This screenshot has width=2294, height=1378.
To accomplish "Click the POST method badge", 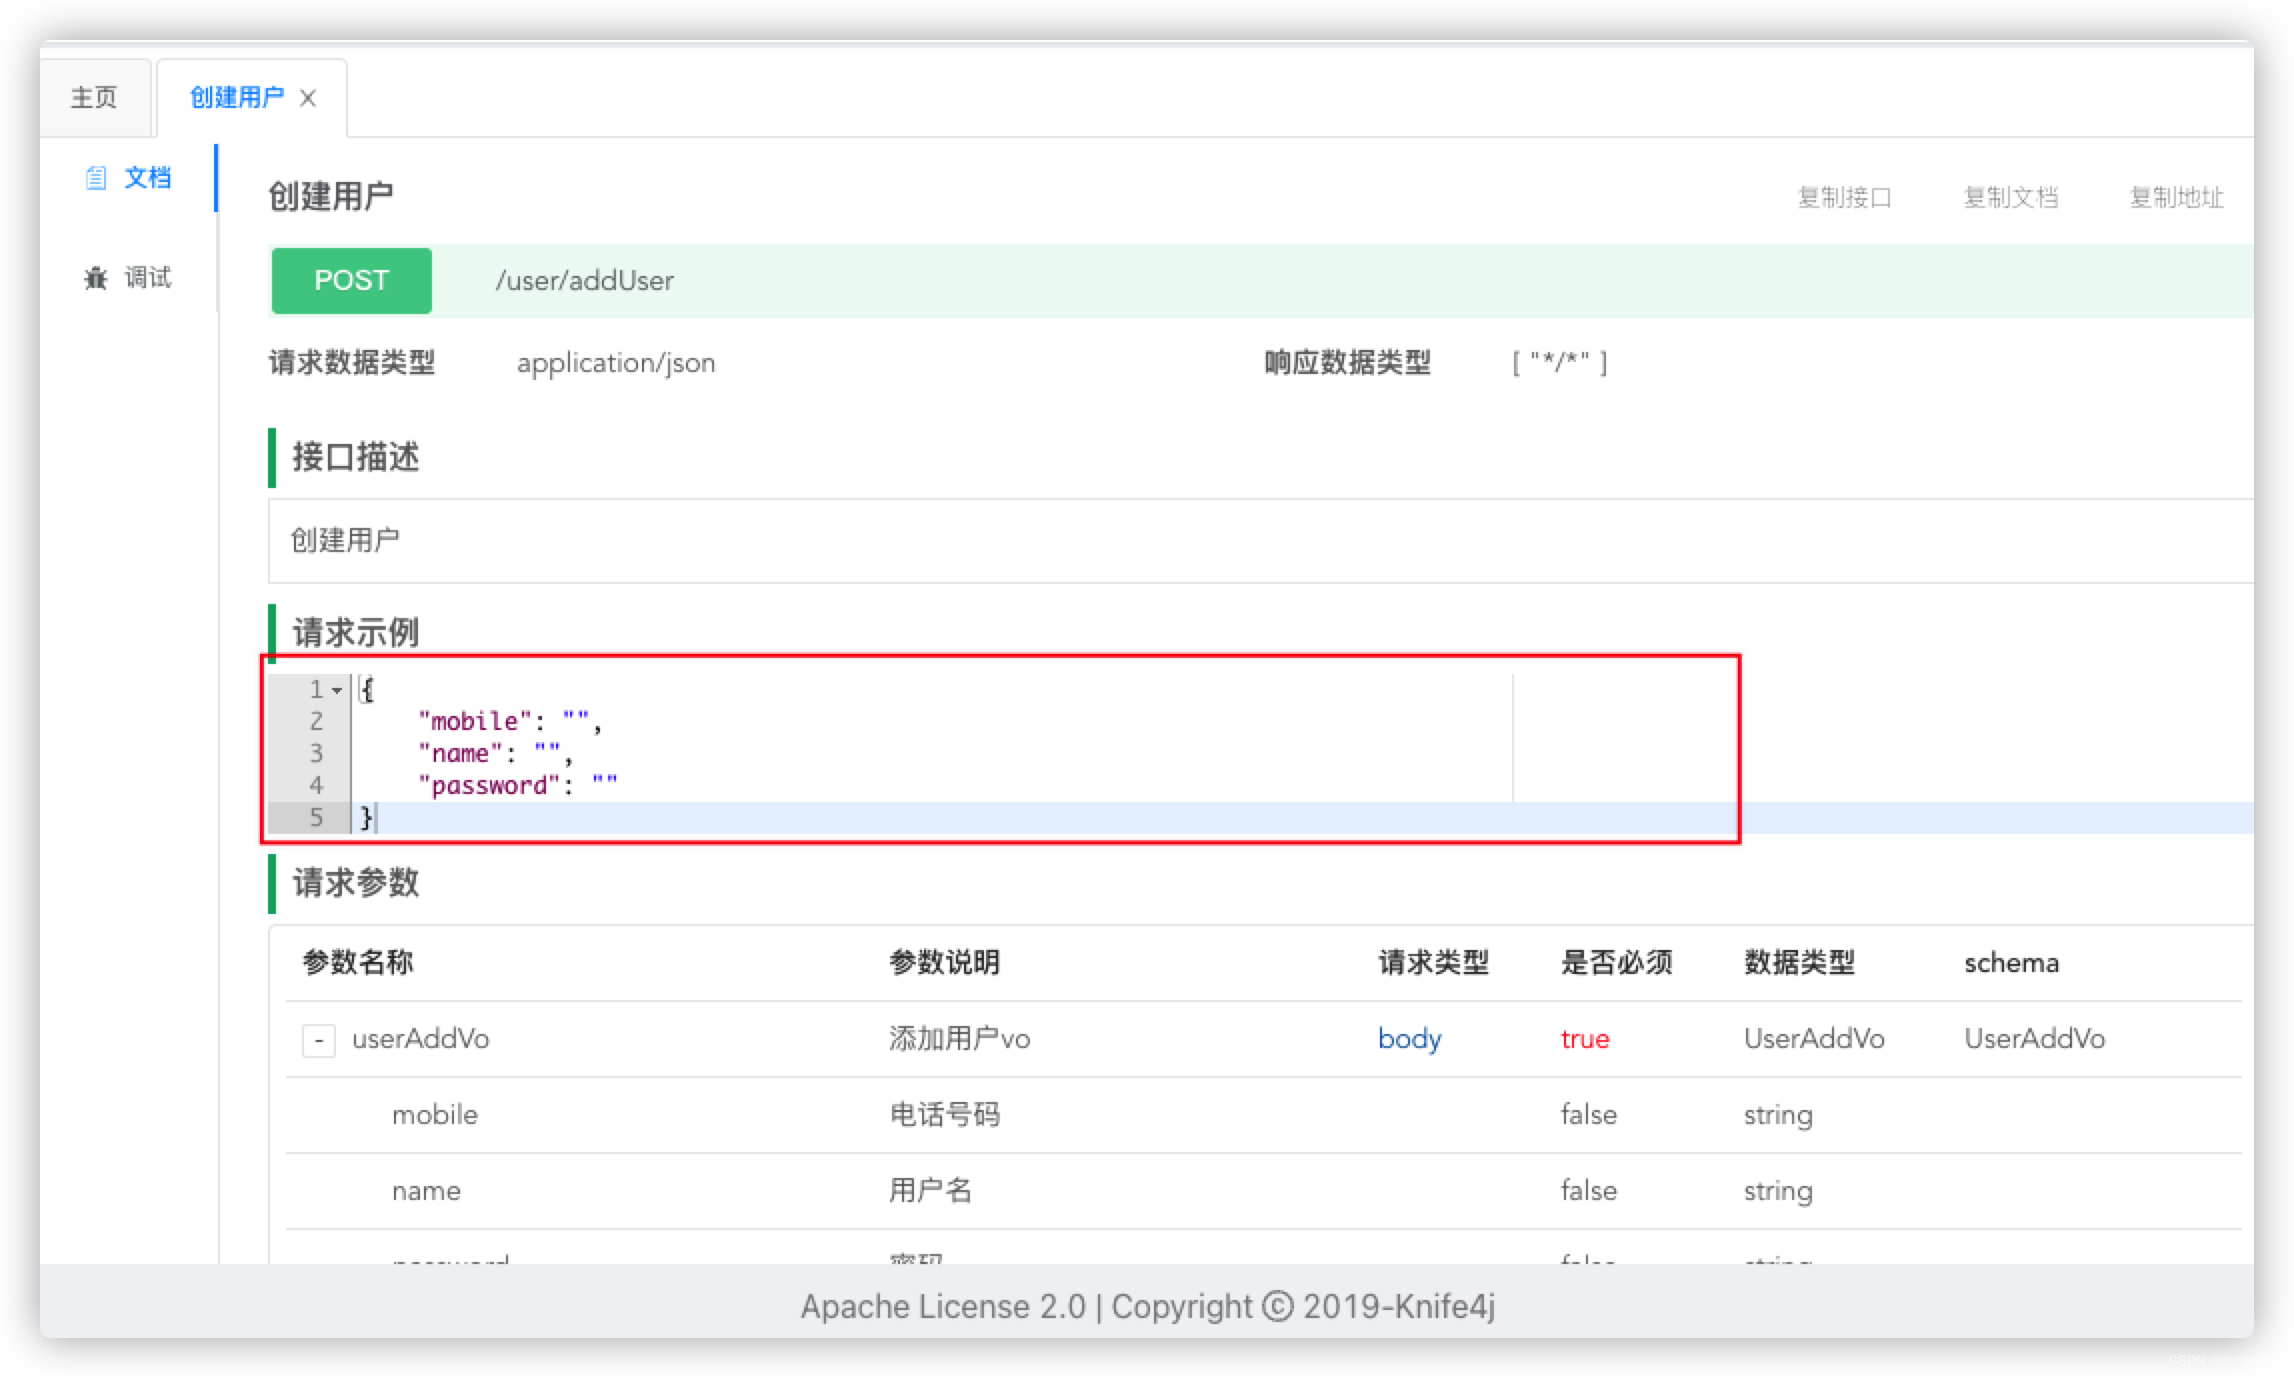I will coord(351,280).
